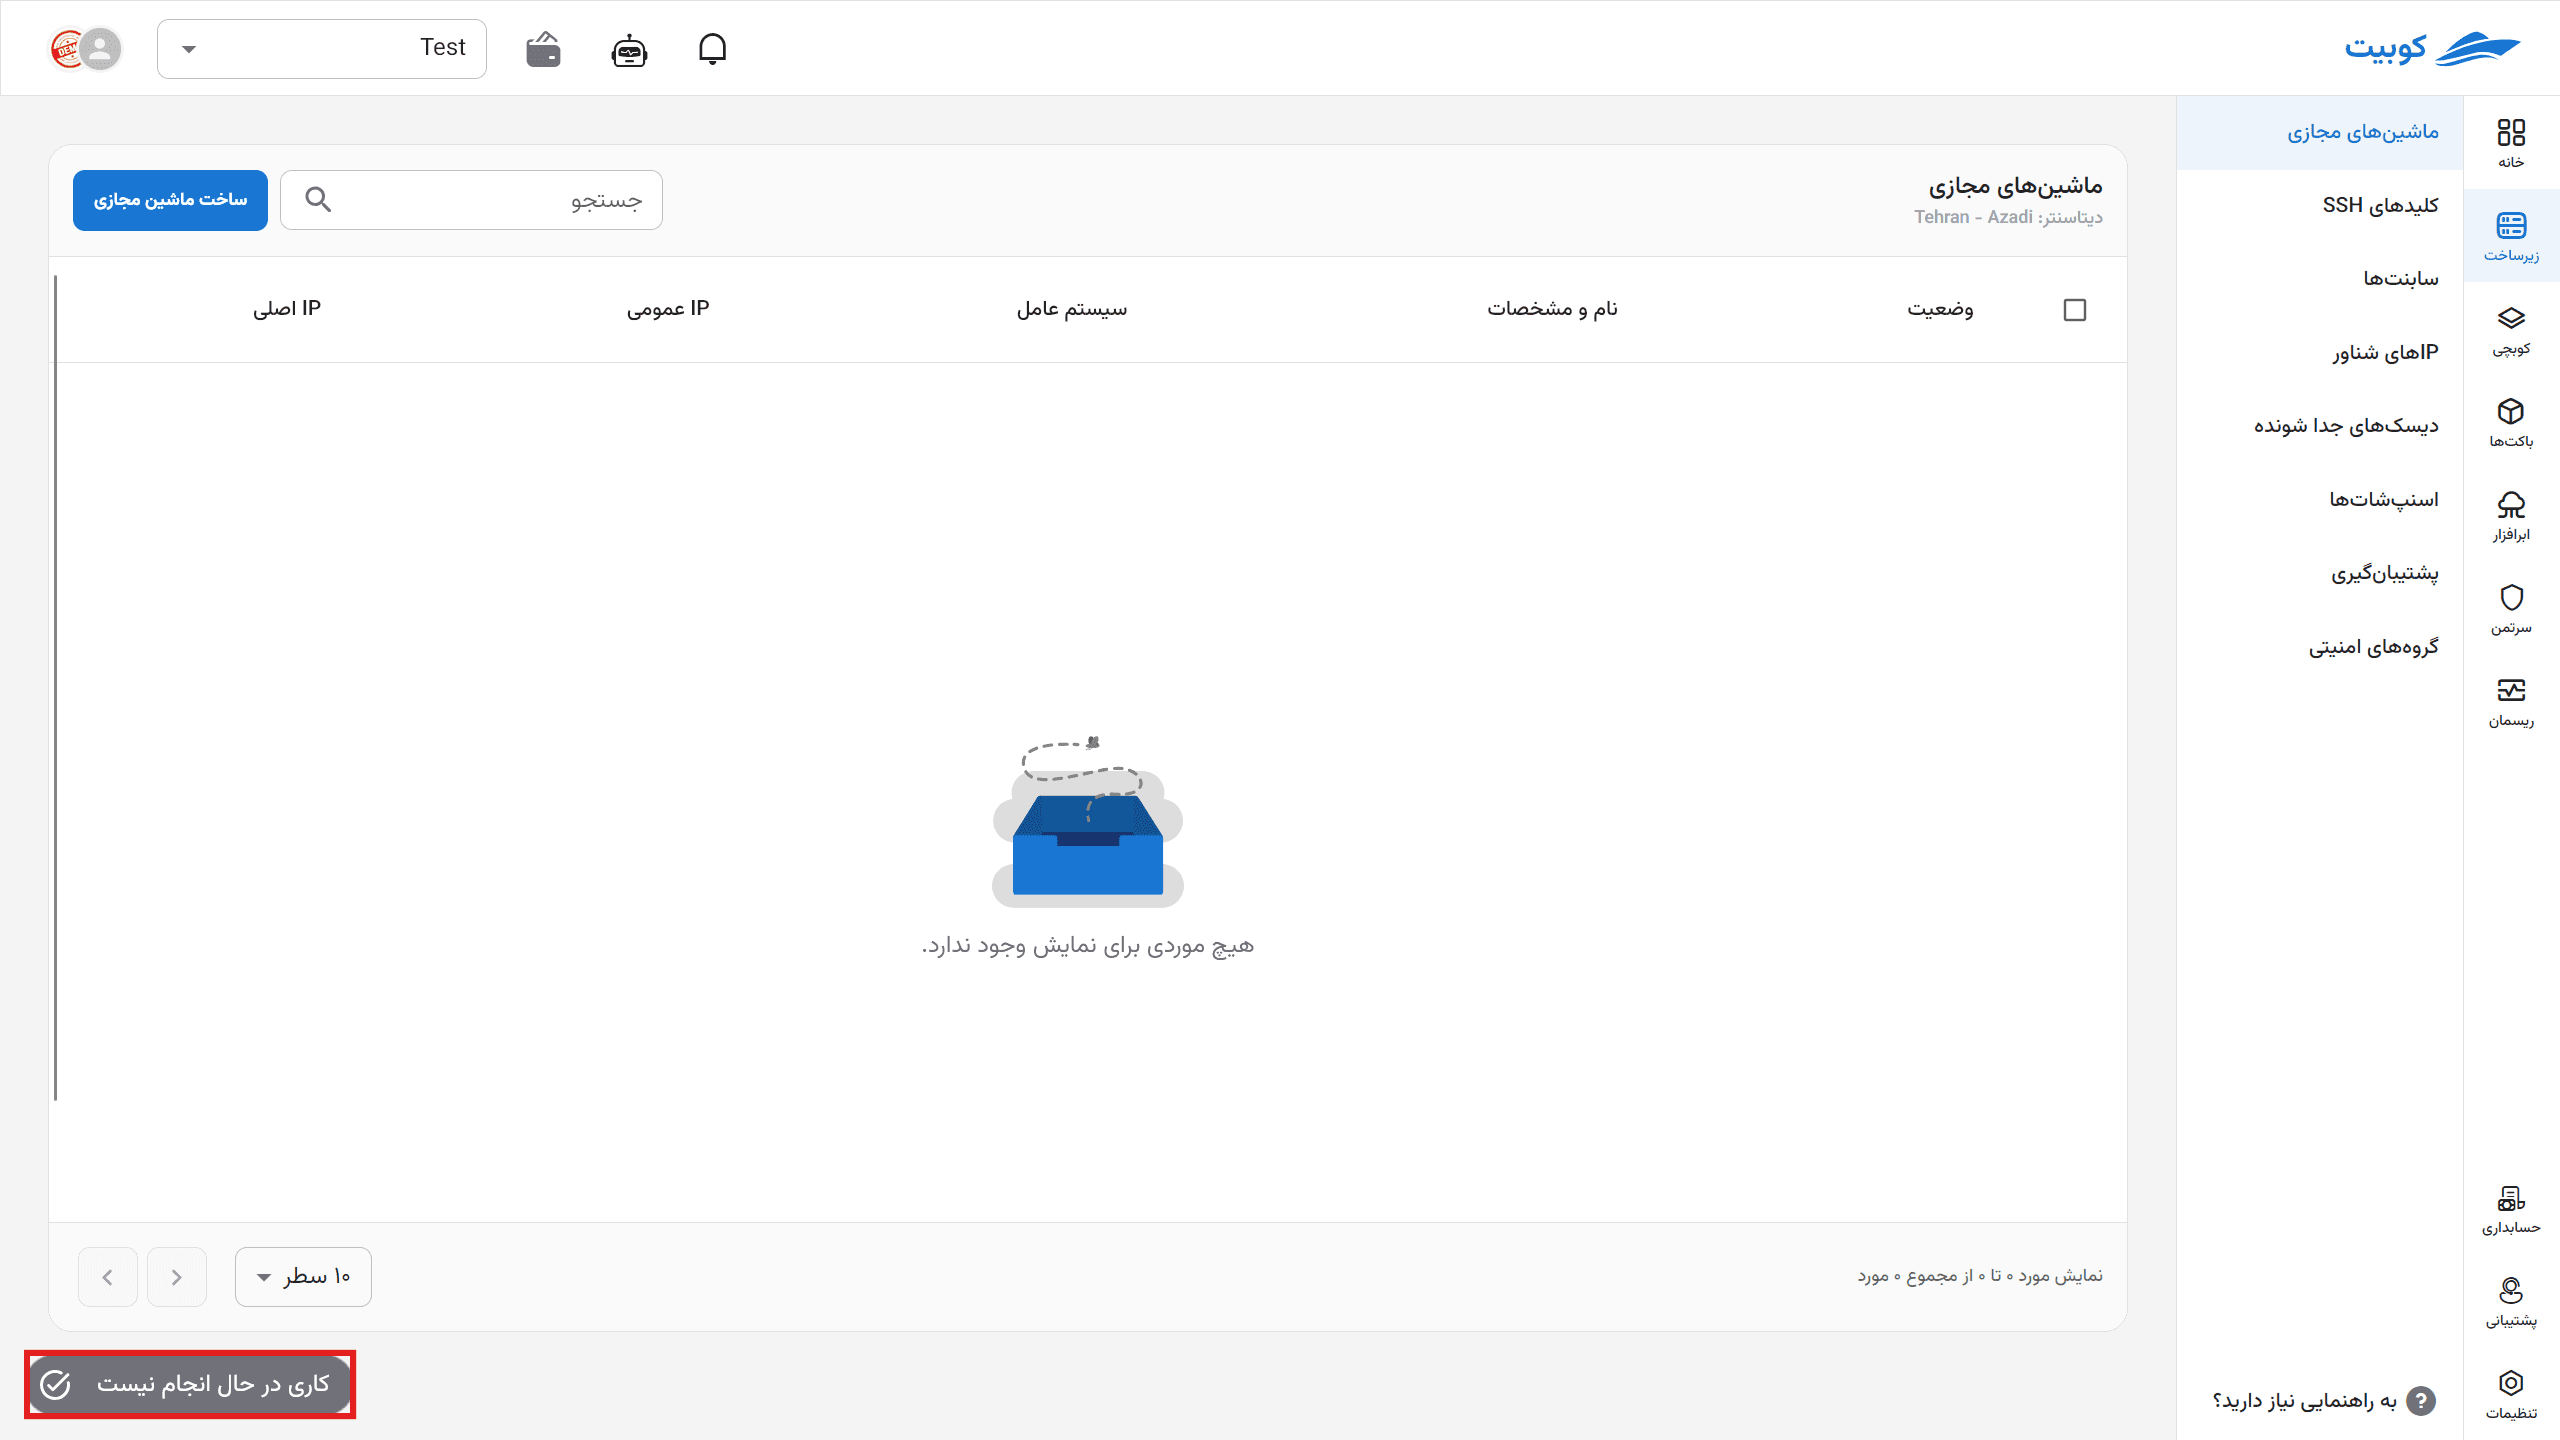Image resolution: width=2560 pixels, height=1440 pixels.
Task: Click the سیستم عامل column header
Action: point(1072,309)
